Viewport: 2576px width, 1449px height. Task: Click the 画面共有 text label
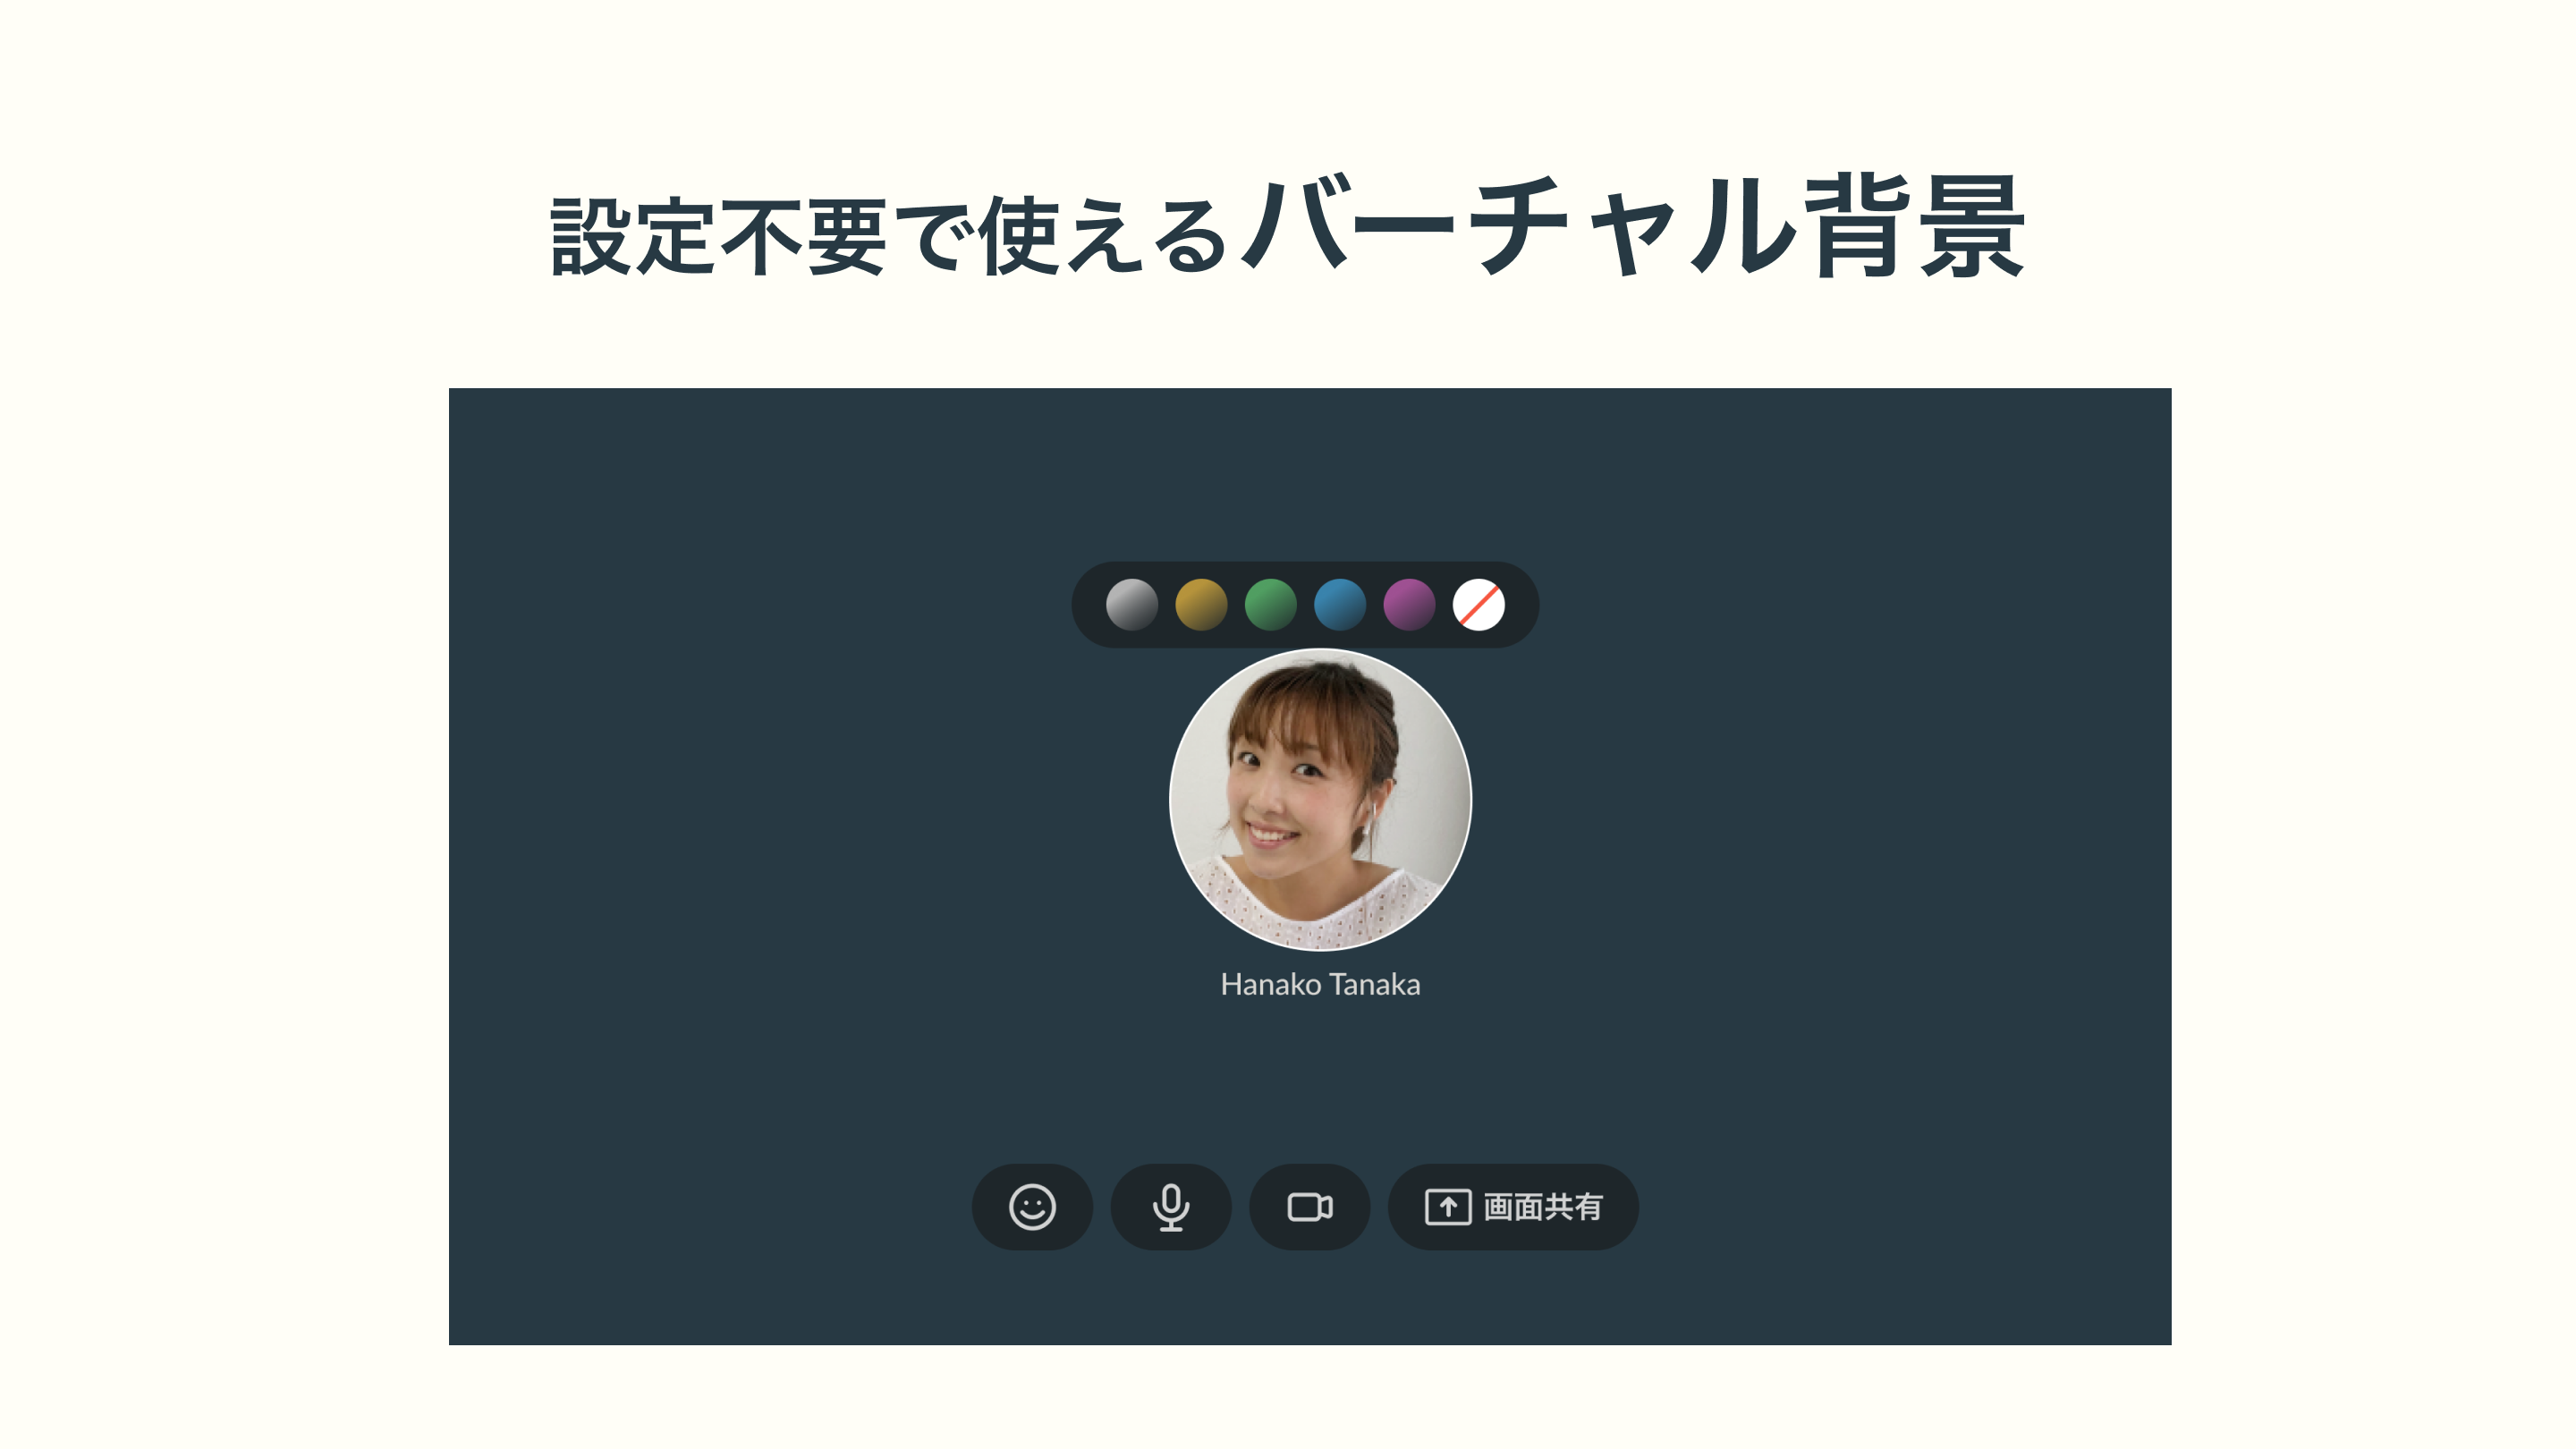click(x=1543, y=1207)
